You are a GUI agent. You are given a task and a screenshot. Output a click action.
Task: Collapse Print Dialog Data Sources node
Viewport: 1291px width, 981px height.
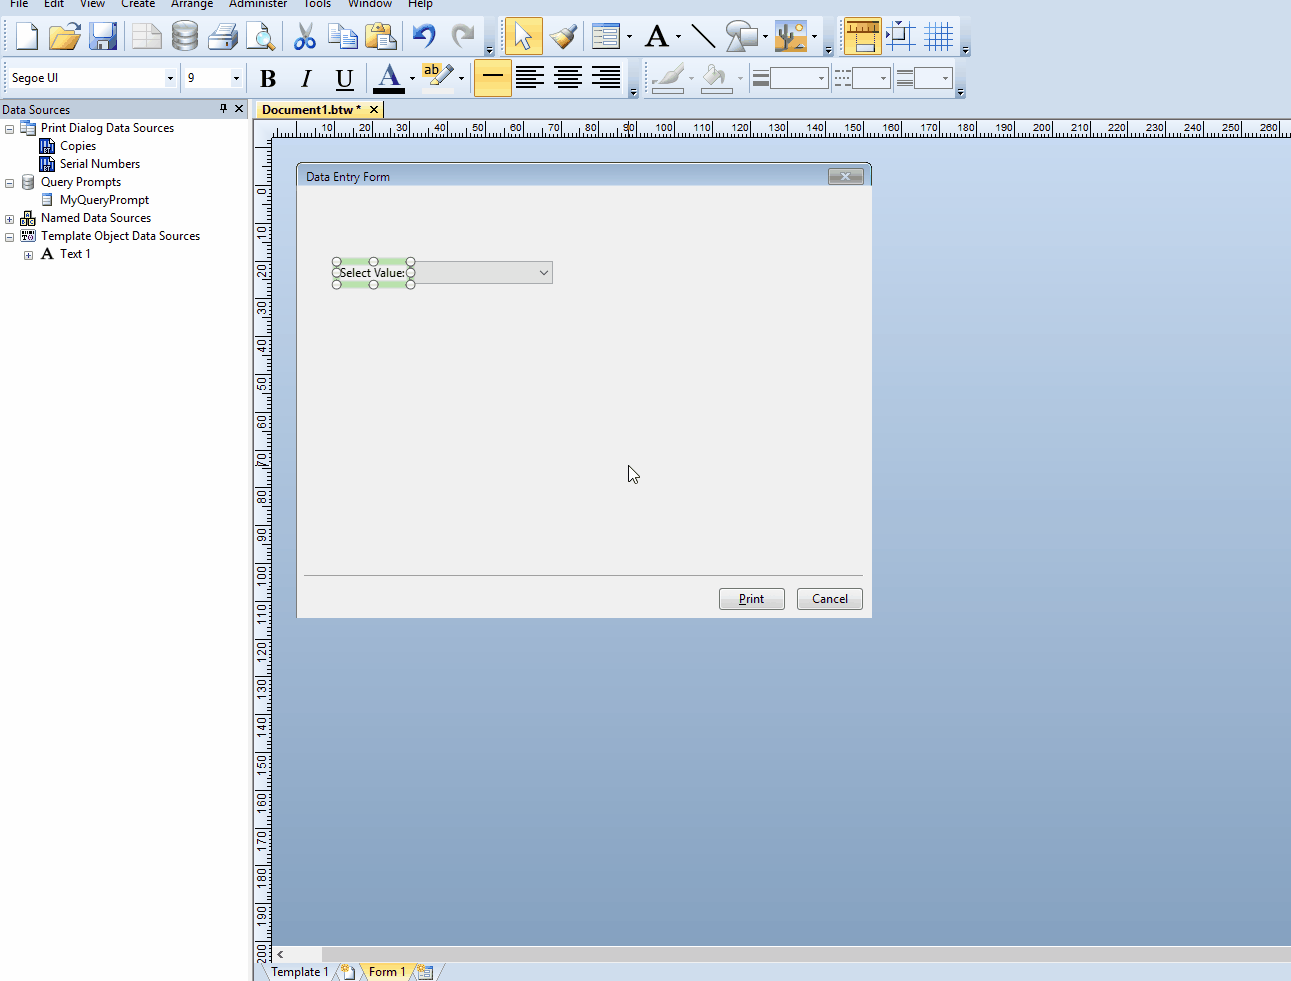10,129
